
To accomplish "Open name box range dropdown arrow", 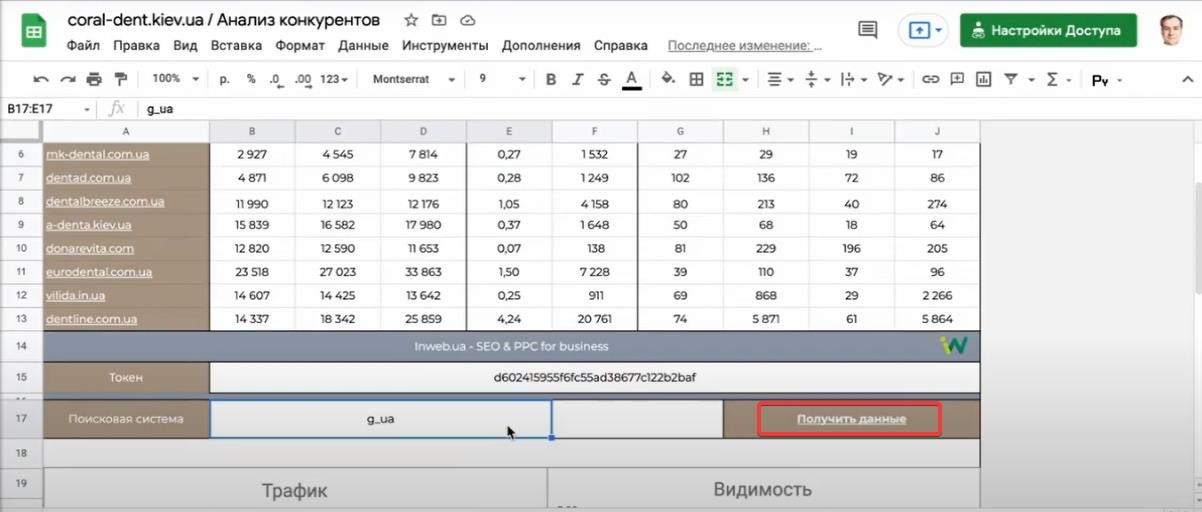I will [87, 109].
